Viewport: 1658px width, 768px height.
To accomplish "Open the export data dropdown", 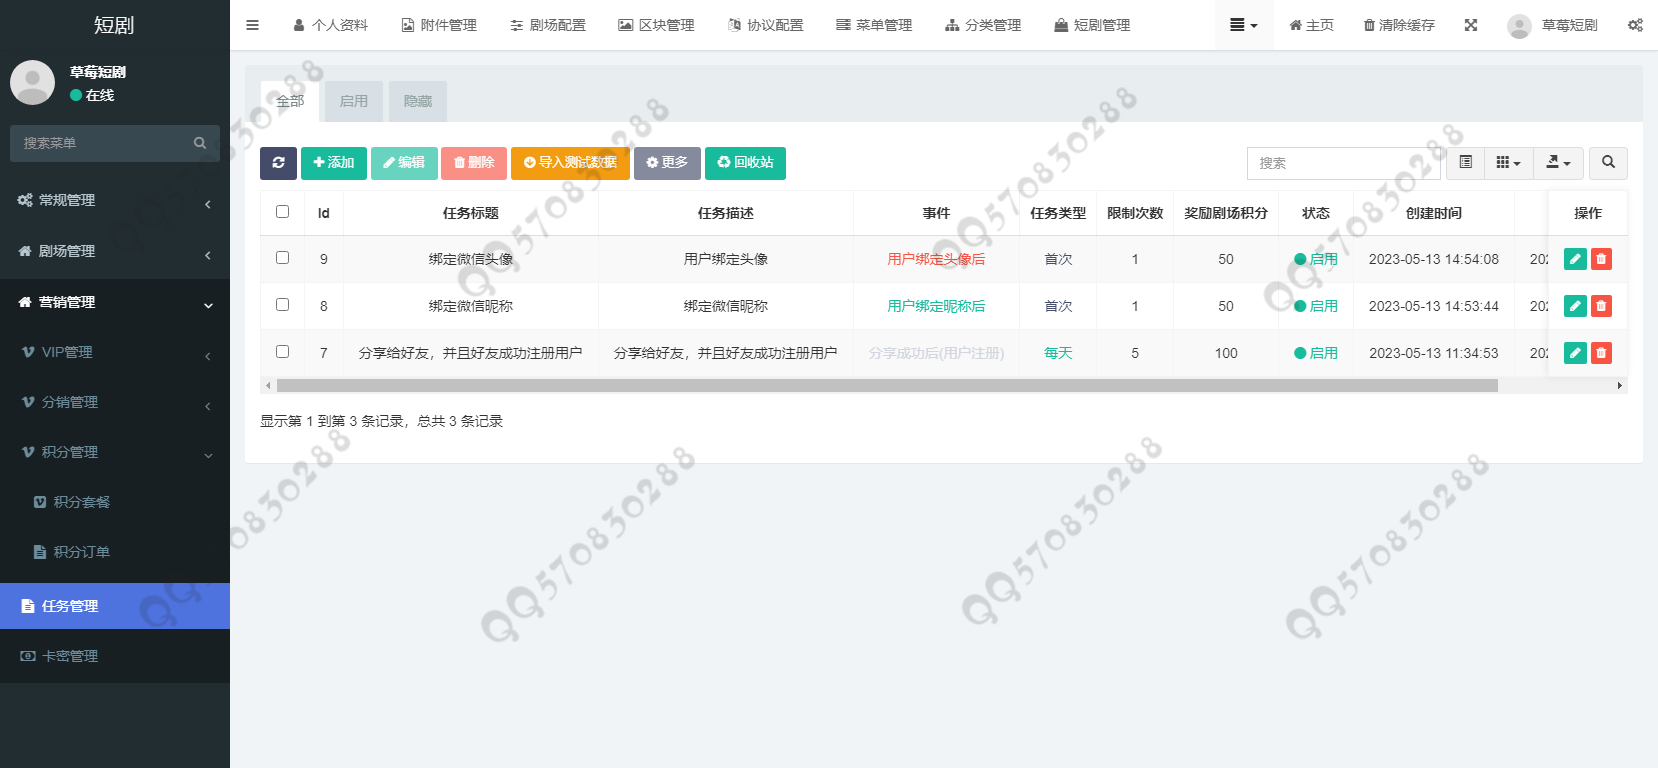I will coord(1558,163).
